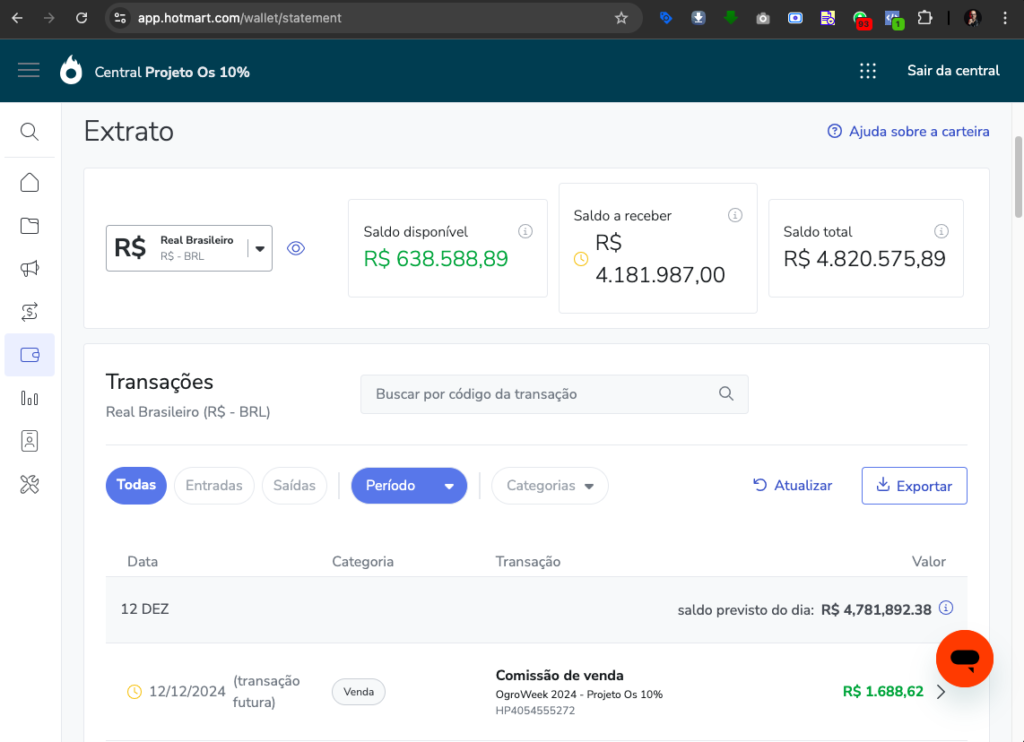Open the Categorias filter dropdown
The height and width of the screenshot is (742, 1024).
pyautogui.click(x=549, y=485)
